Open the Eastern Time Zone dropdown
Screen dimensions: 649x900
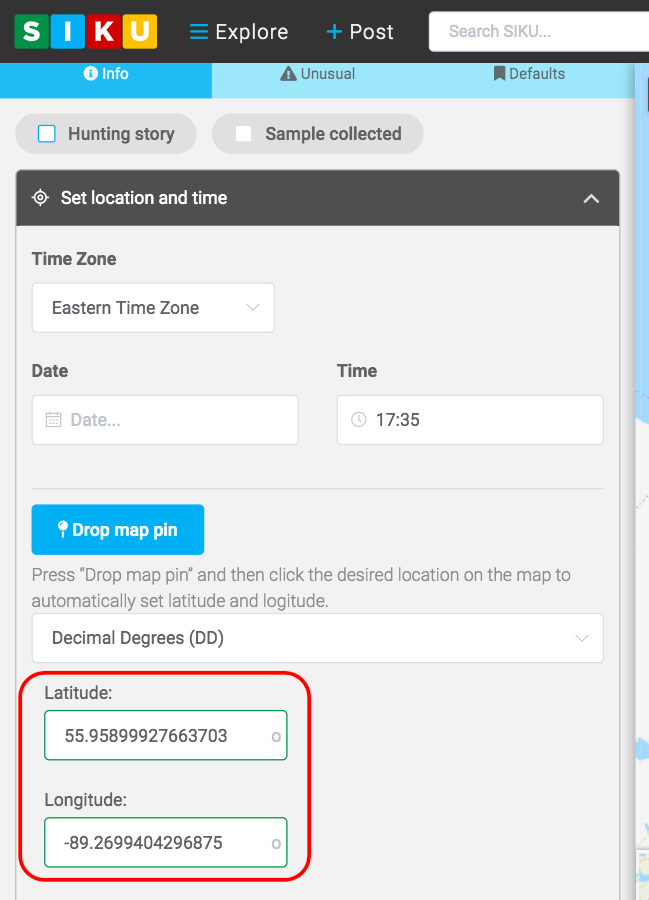tap(153, 308)
